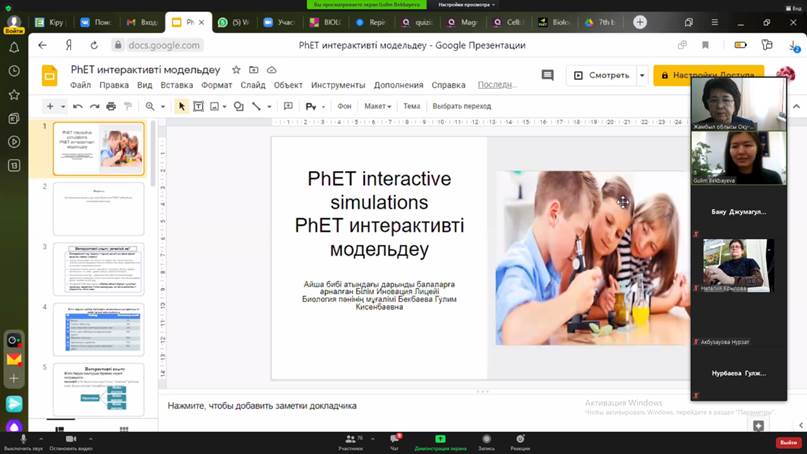
Task: Print the presentation
Action: coord(111,106)
